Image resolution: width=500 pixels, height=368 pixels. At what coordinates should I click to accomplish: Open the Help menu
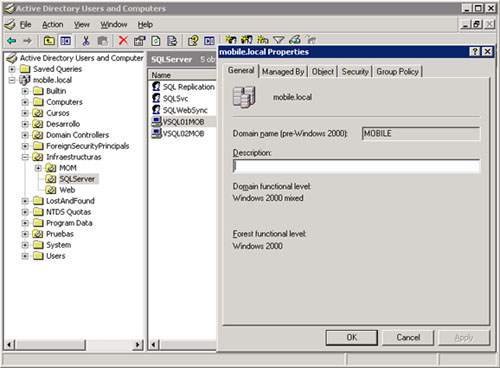(145, 25)
